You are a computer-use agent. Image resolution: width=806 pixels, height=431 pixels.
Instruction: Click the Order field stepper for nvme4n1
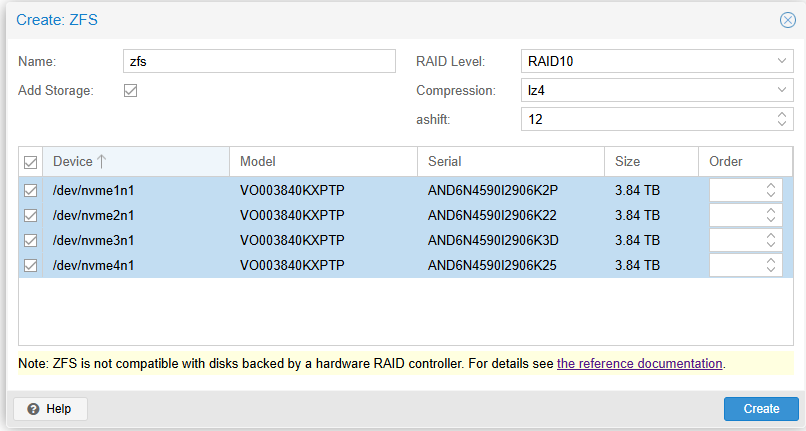tap(770, 265)
